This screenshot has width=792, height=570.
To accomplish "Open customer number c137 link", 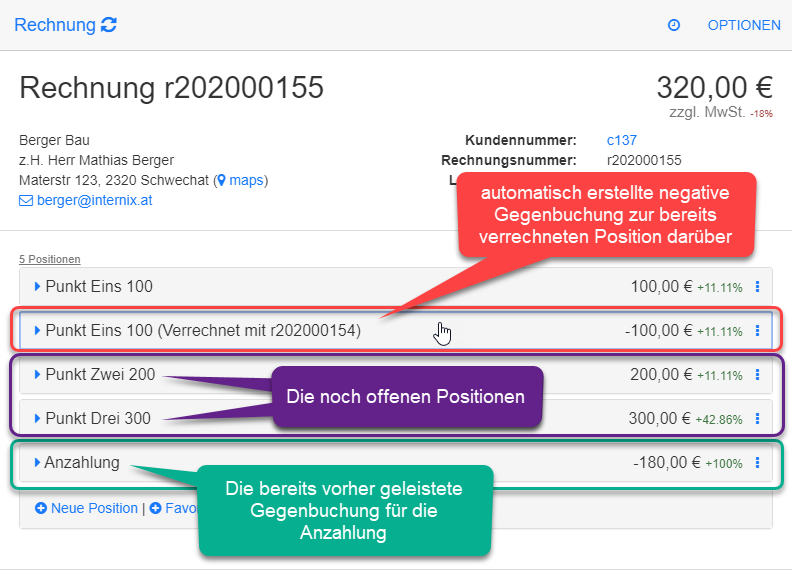I will pyautogui.click(x=621, y=140).
